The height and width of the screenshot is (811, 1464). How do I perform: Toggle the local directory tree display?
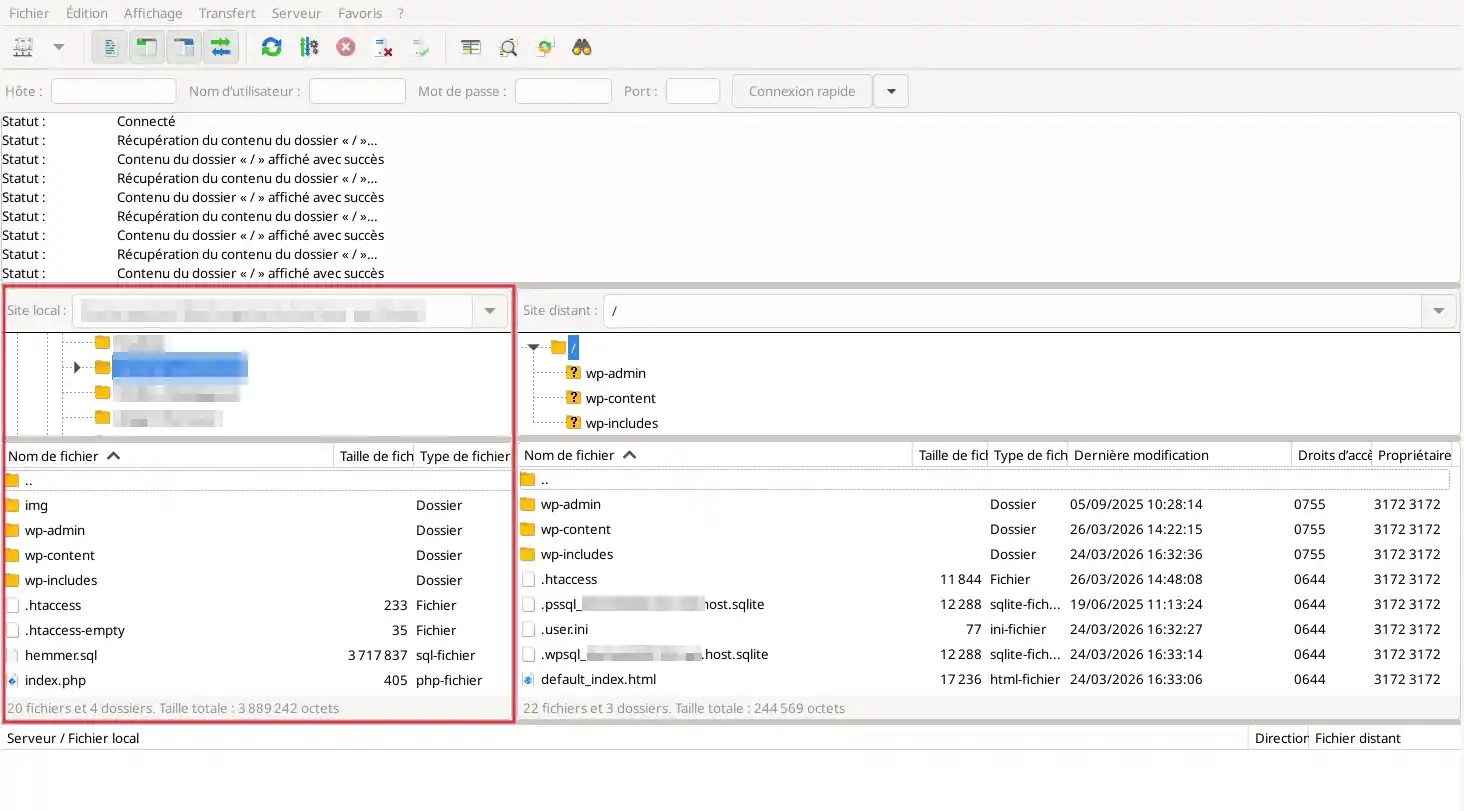click(x=146, y=47)
